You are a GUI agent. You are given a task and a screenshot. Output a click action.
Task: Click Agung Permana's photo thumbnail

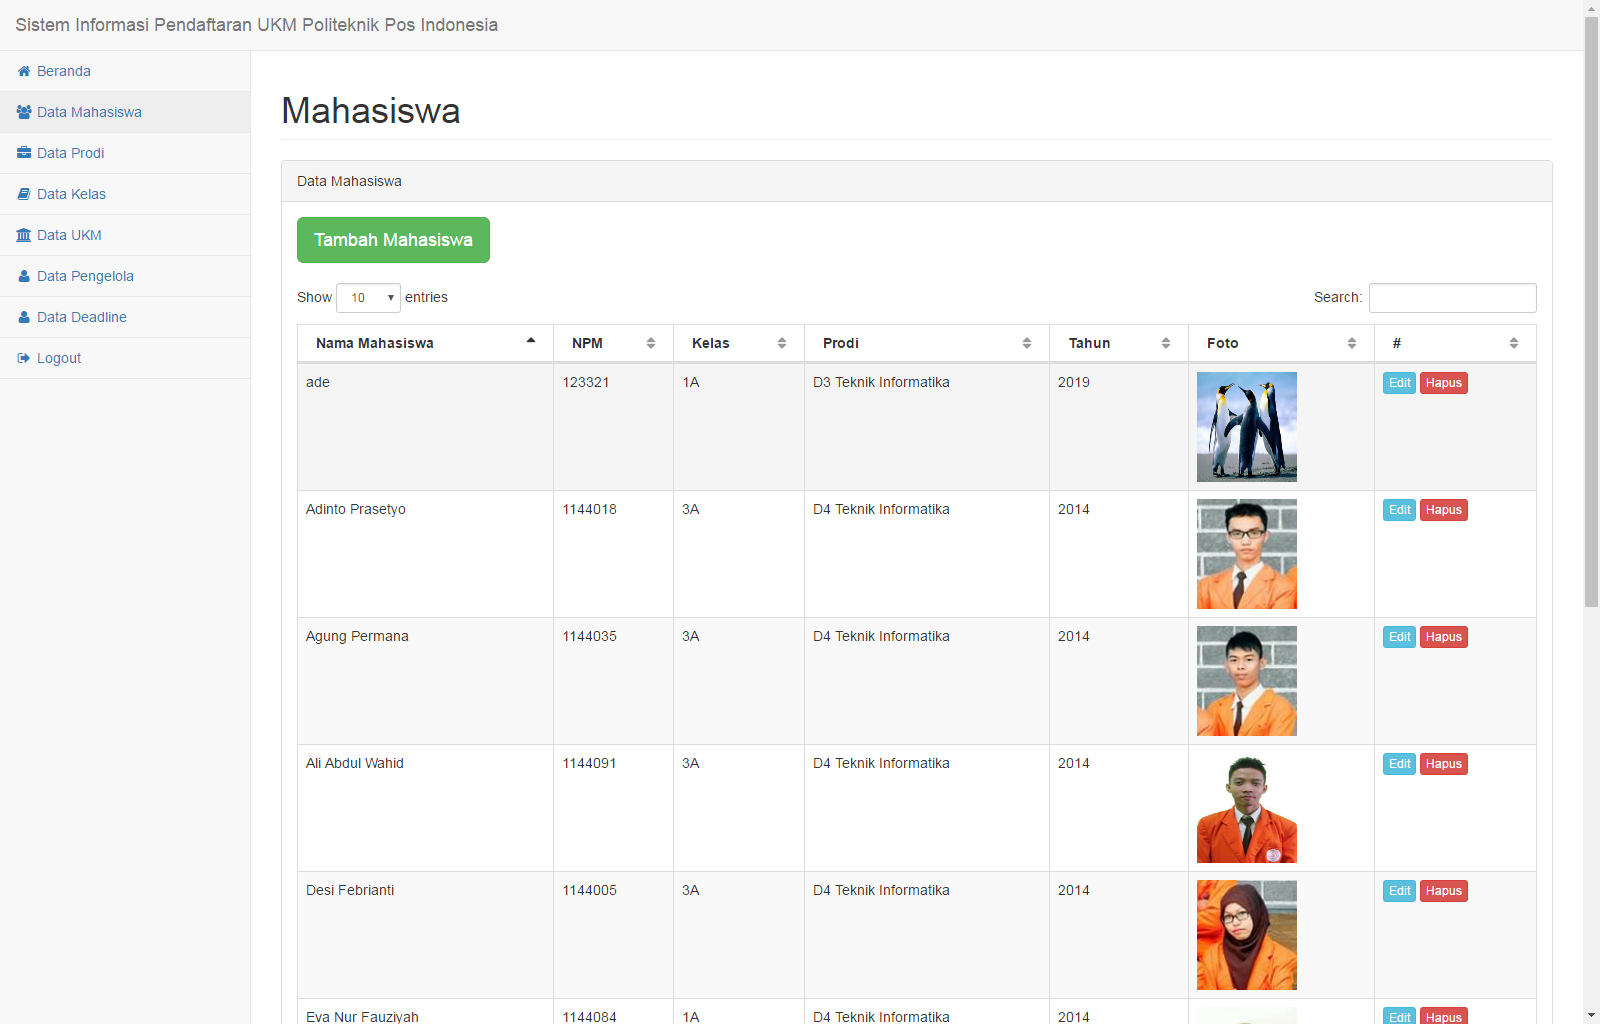coord(1247,681)
